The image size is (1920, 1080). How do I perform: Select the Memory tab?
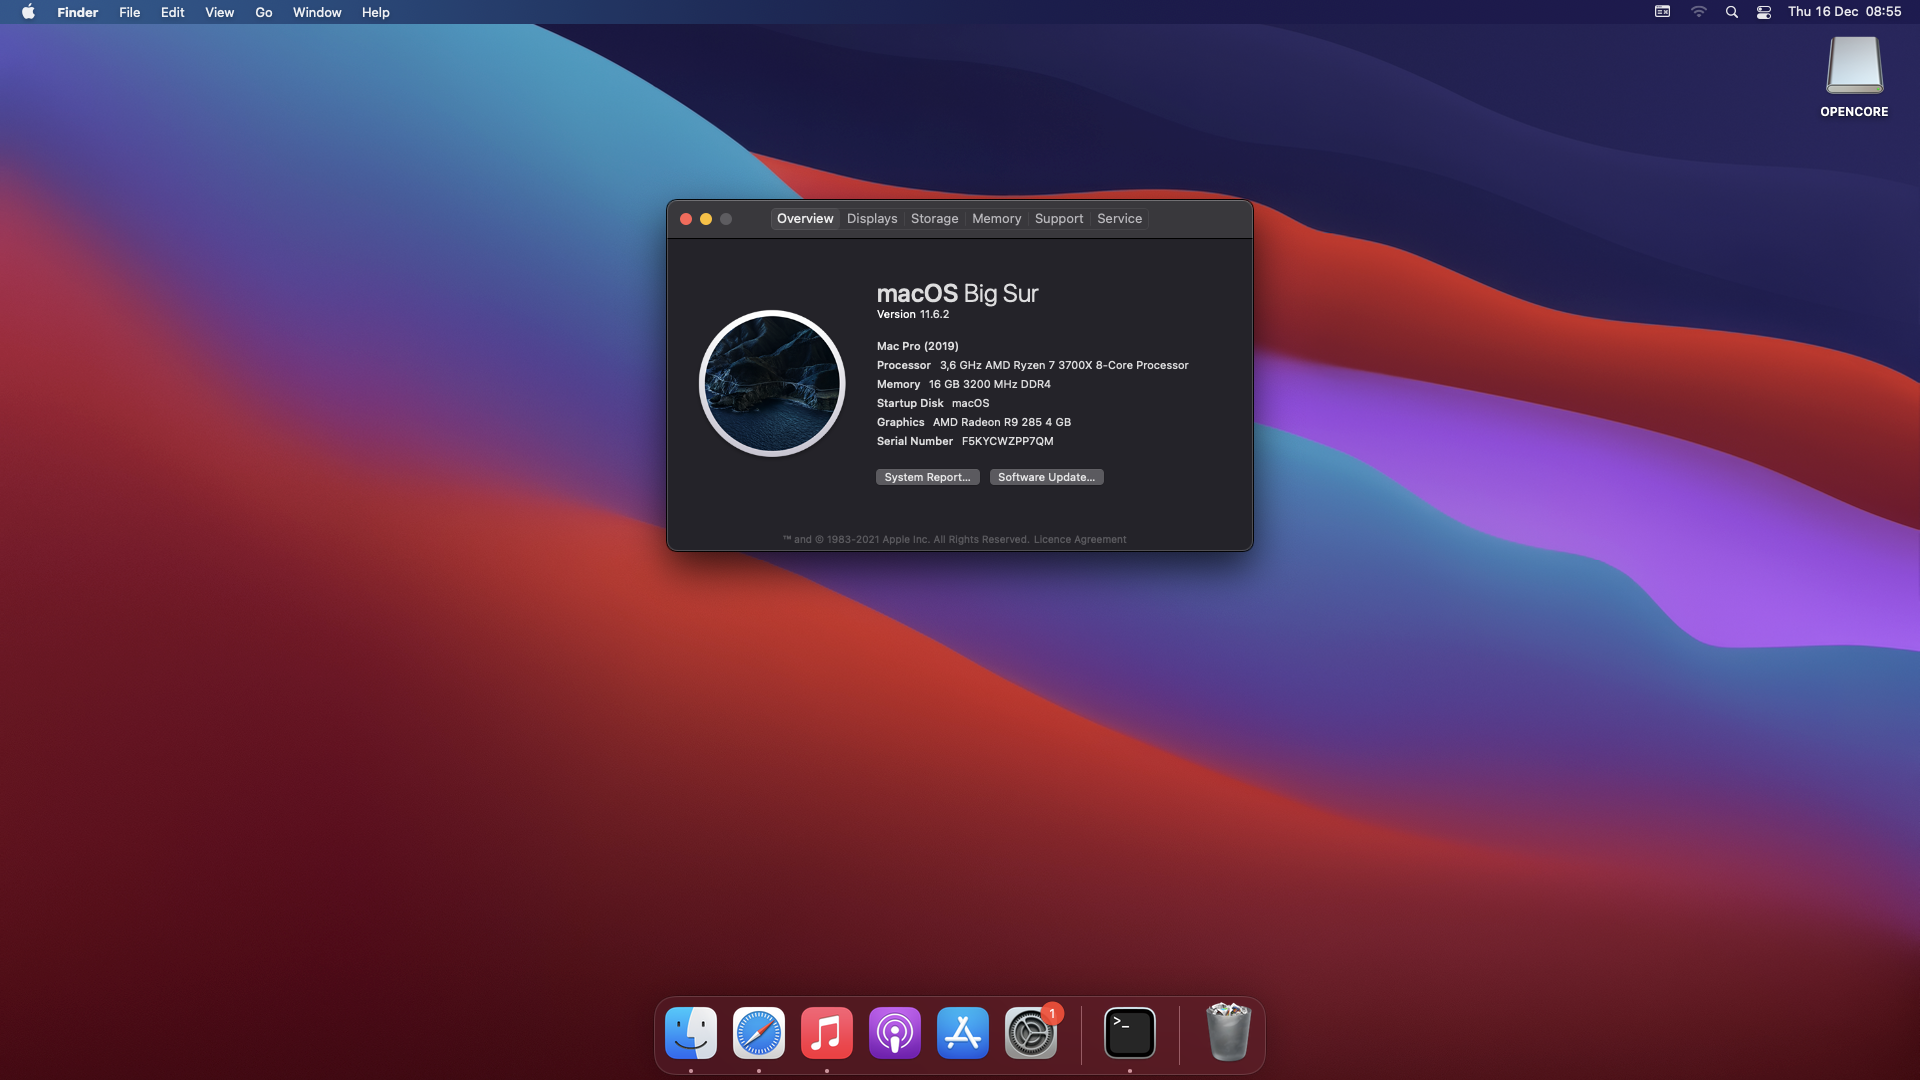[x=996, y=218]
